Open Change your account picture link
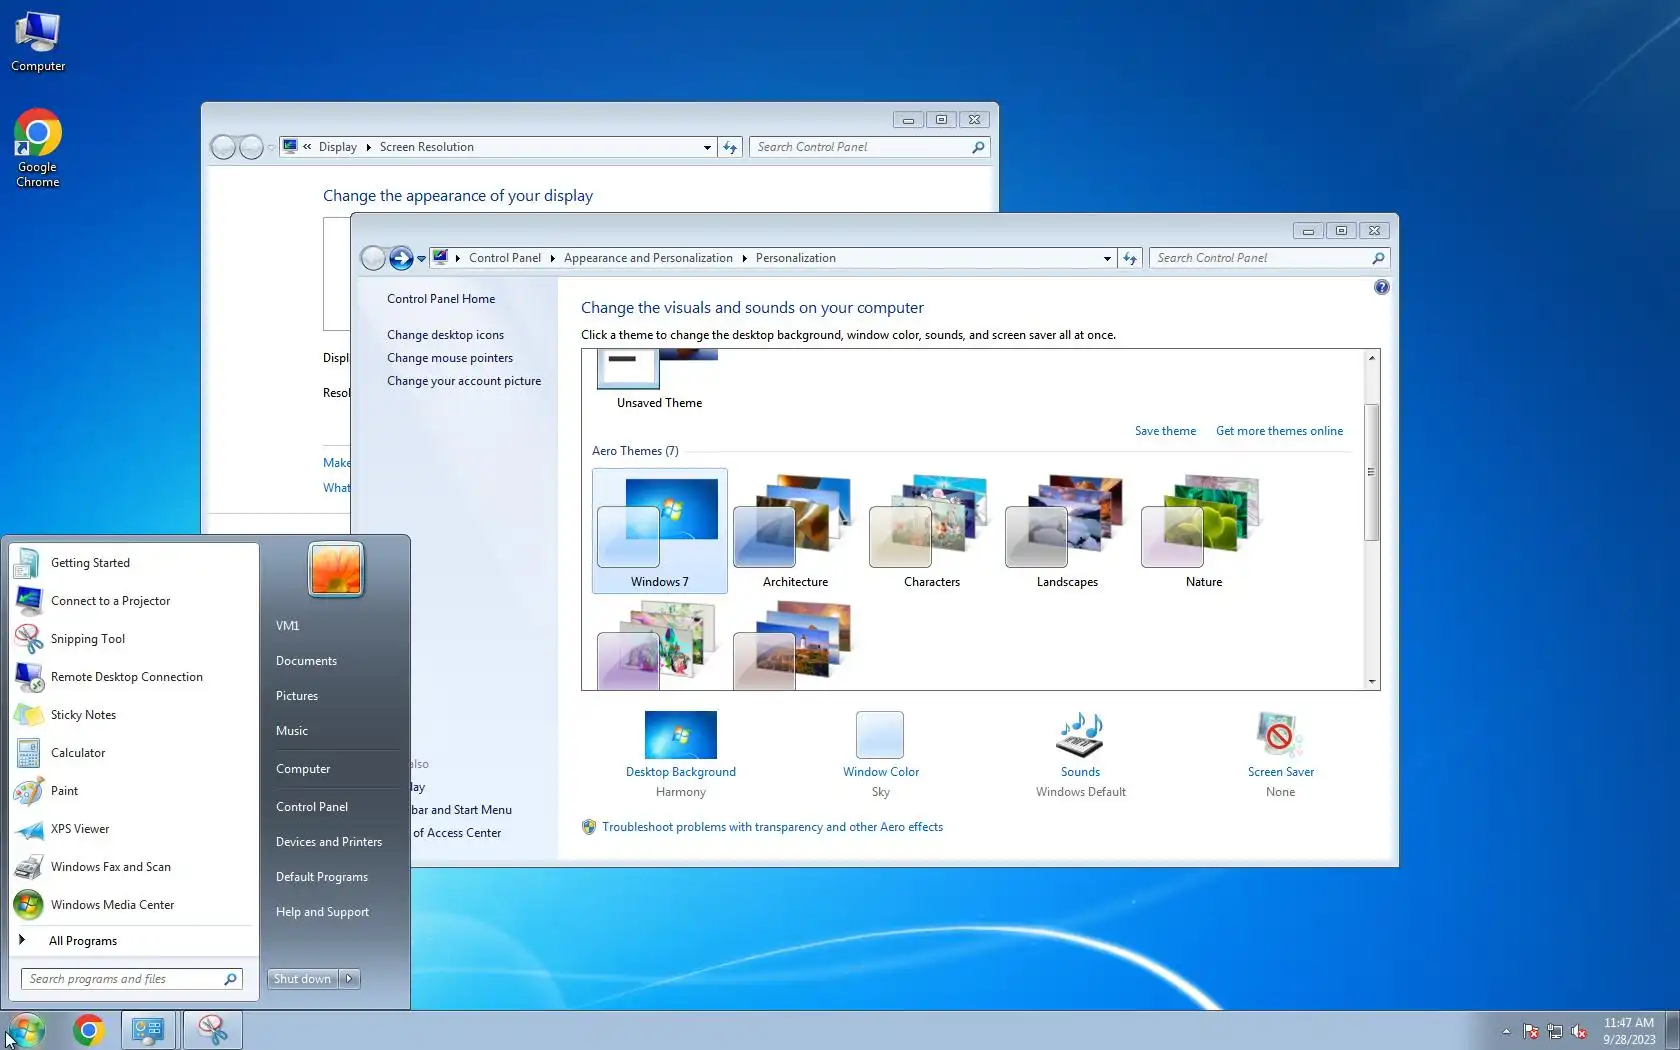 point(464,381)
